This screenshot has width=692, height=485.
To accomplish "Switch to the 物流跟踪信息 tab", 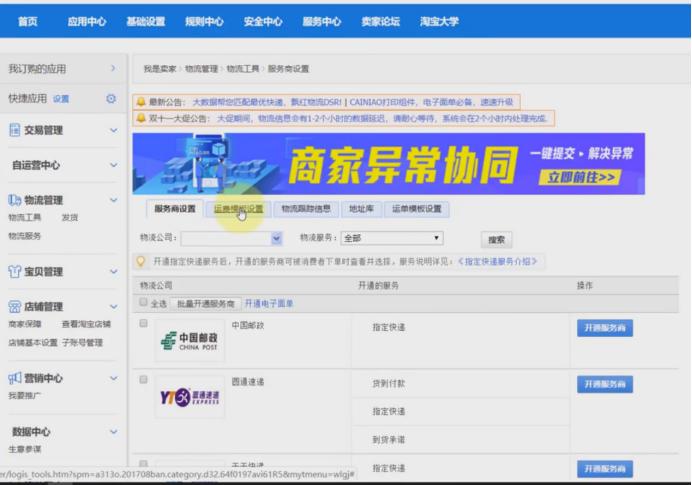I will tap(306, 209).
